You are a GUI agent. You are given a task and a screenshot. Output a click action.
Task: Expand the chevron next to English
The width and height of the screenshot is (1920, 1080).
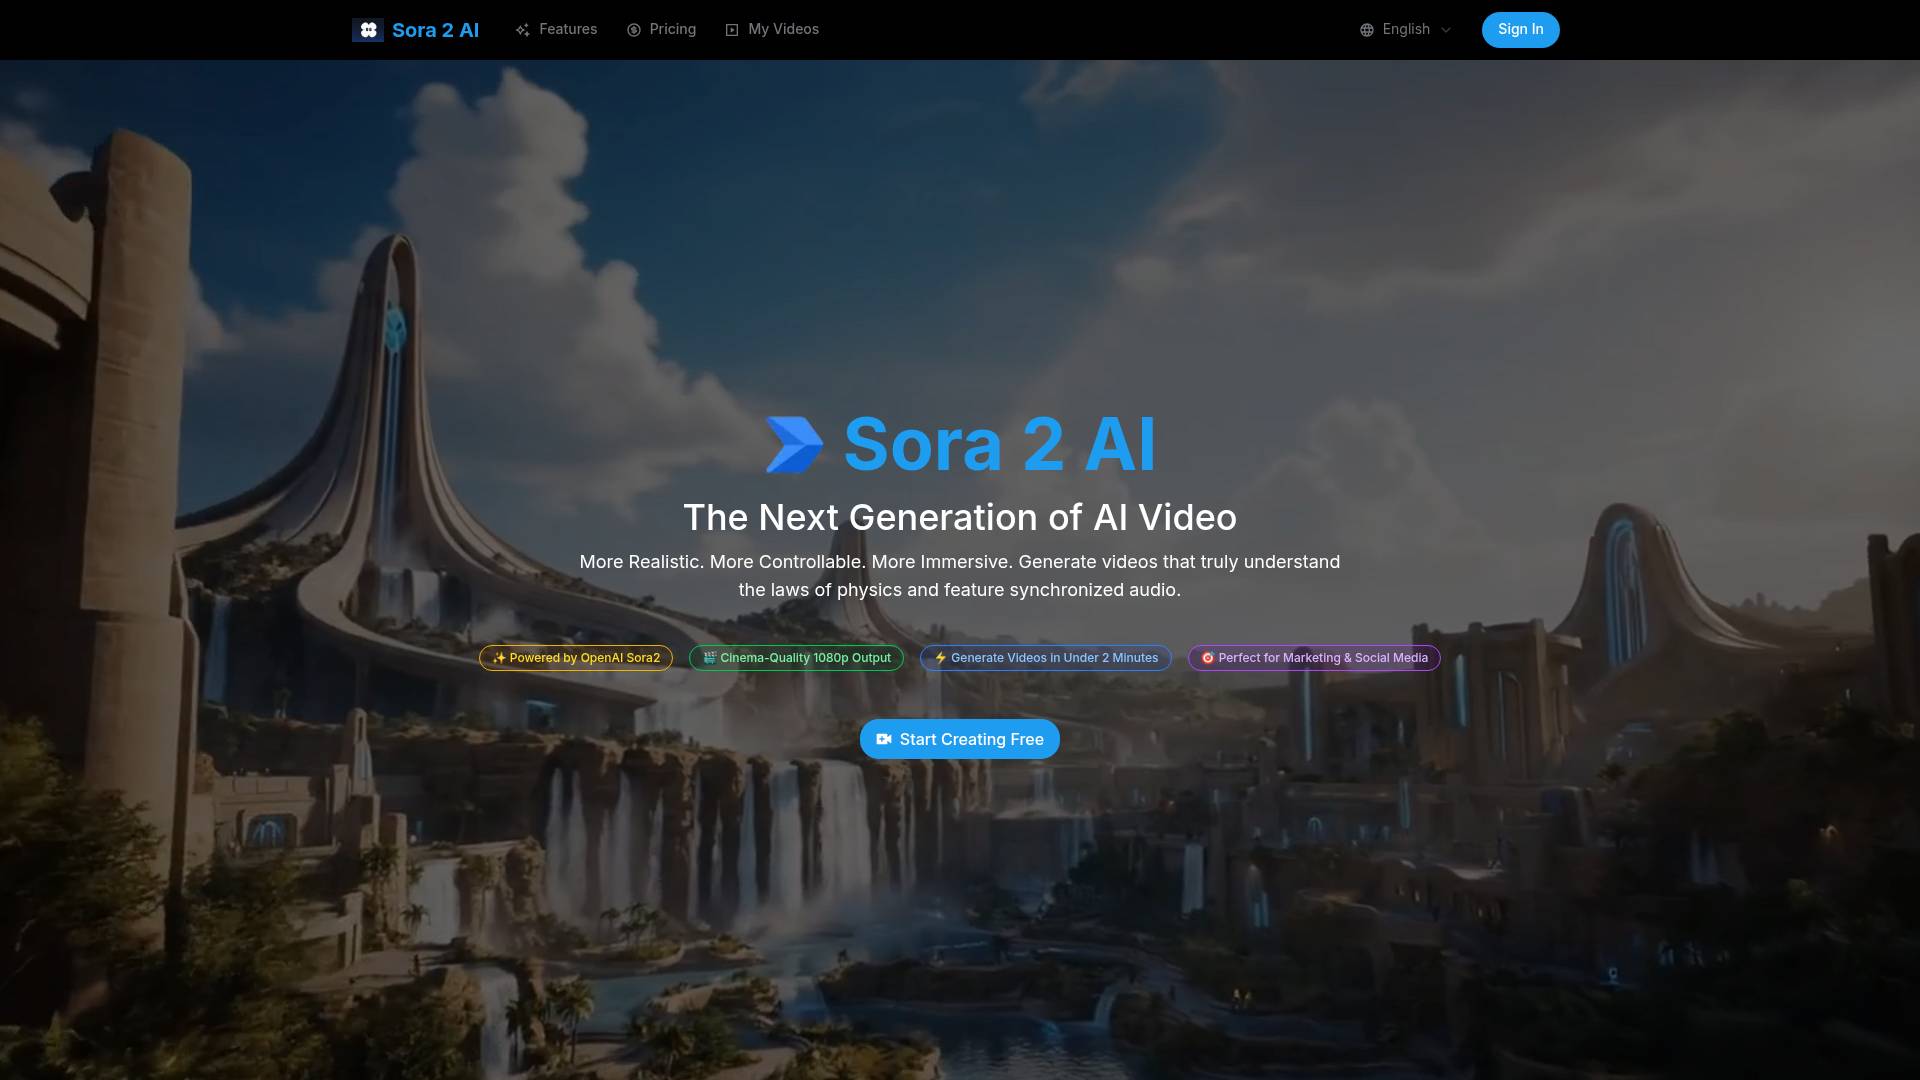(1446, 30)
